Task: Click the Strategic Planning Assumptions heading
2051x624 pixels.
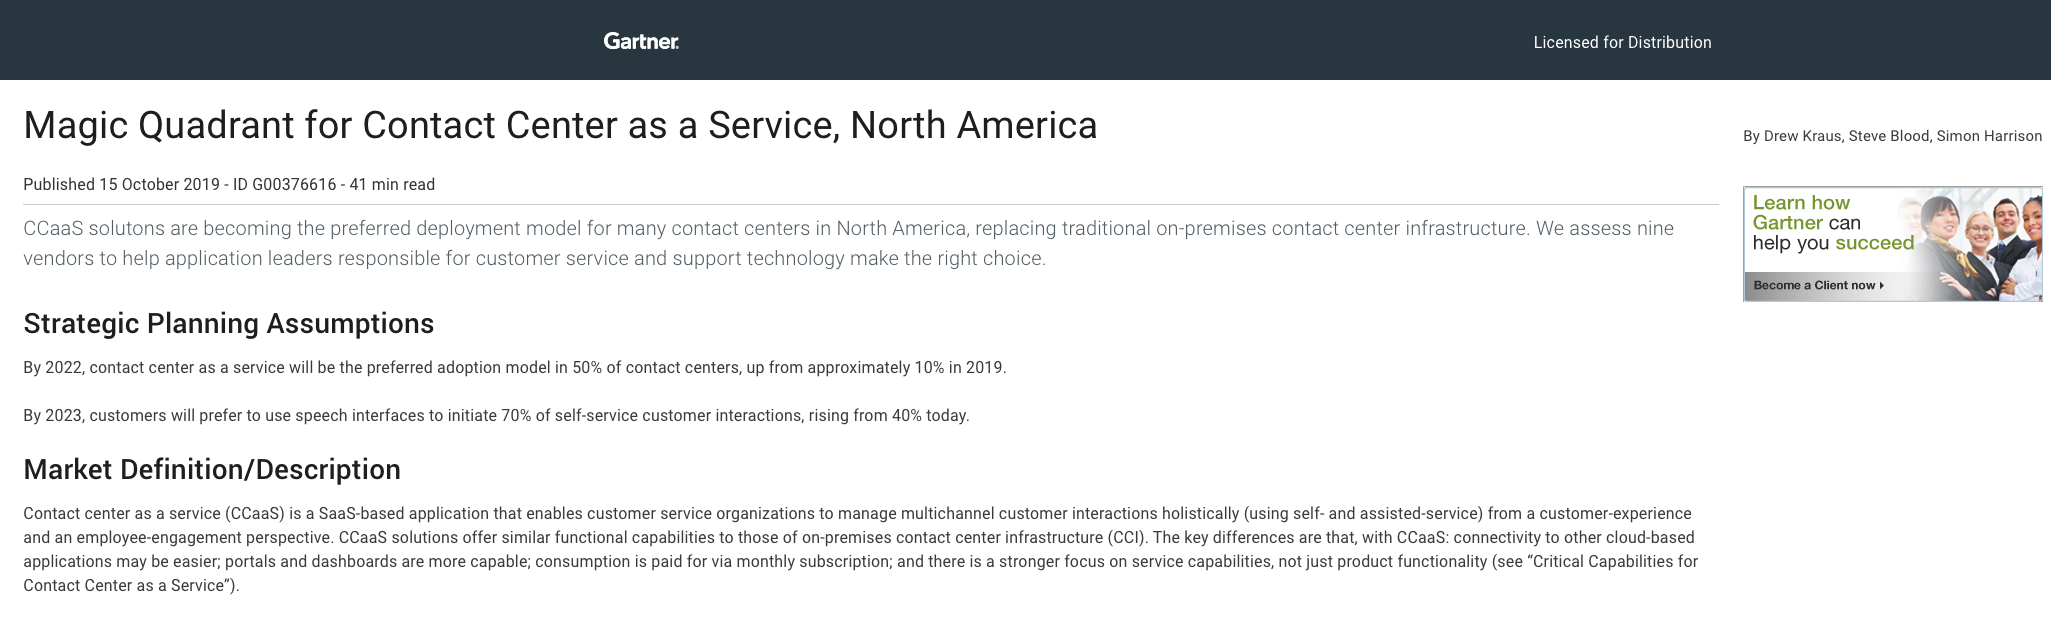Action: click(228, 323)
